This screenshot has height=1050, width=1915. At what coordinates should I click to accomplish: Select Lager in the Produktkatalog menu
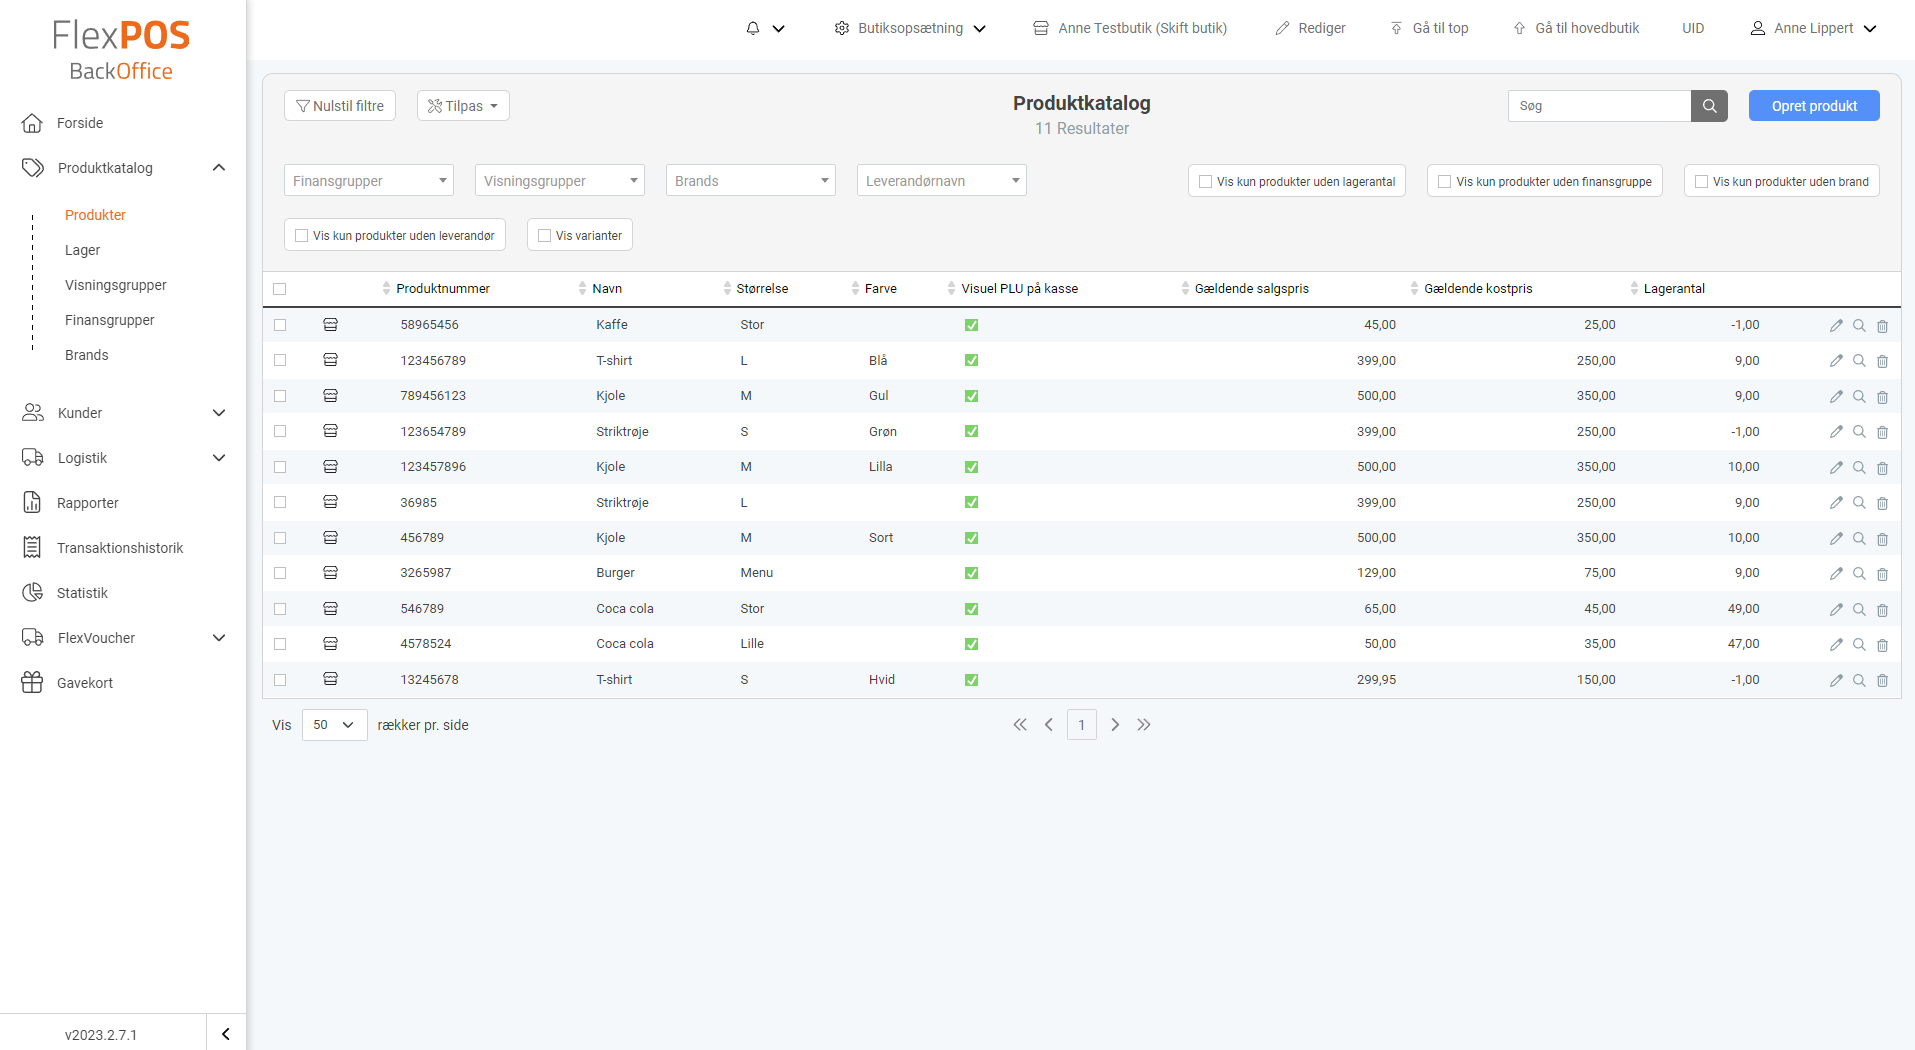[82, 249]
